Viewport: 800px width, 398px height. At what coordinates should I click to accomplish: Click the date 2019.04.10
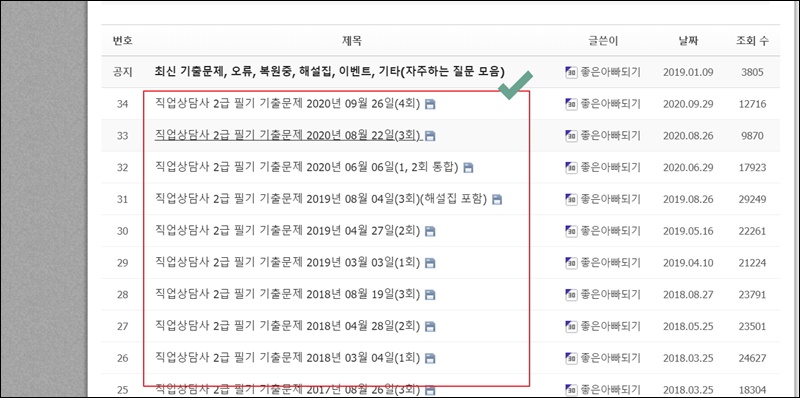688,263
